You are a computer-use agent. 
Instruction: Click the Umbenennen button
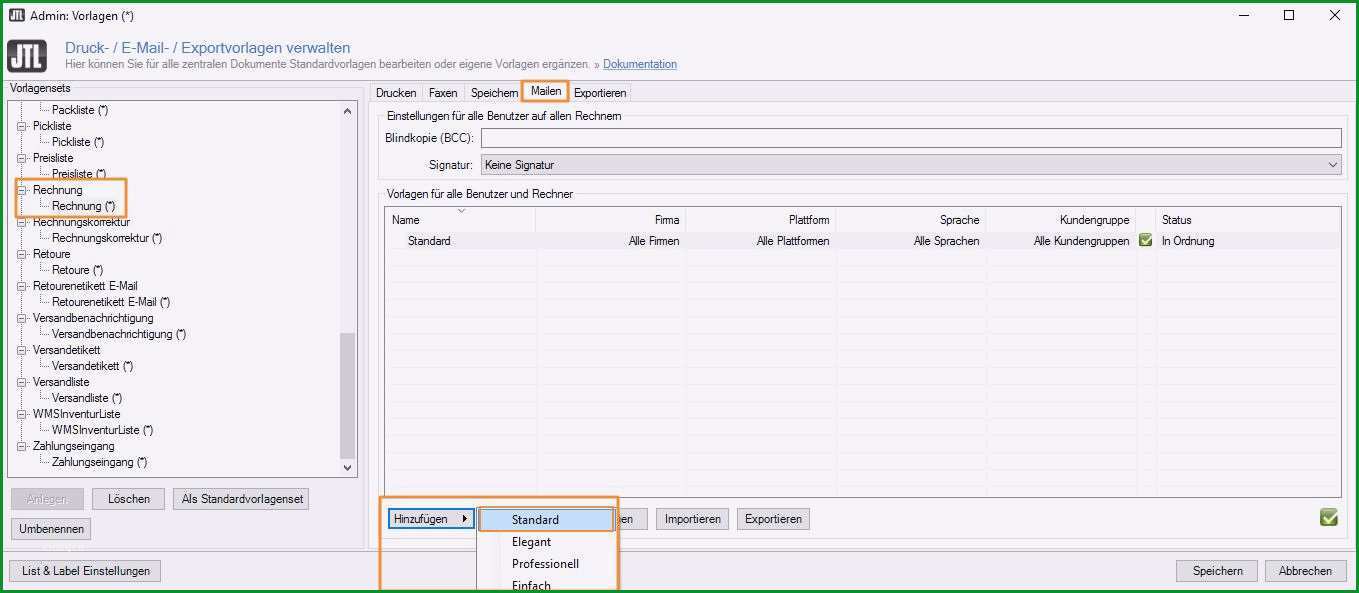pos(52,529)
